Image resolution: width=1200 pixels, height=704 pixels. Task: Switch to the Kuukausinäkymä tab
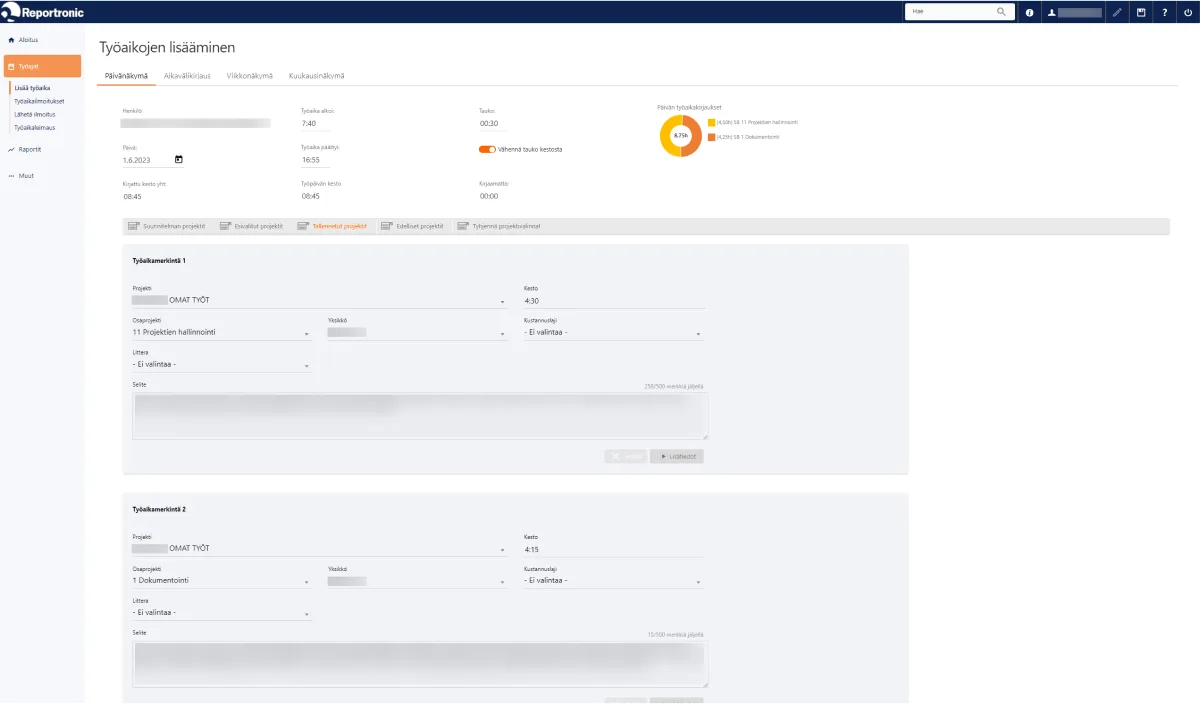click(x=316, y=76)
